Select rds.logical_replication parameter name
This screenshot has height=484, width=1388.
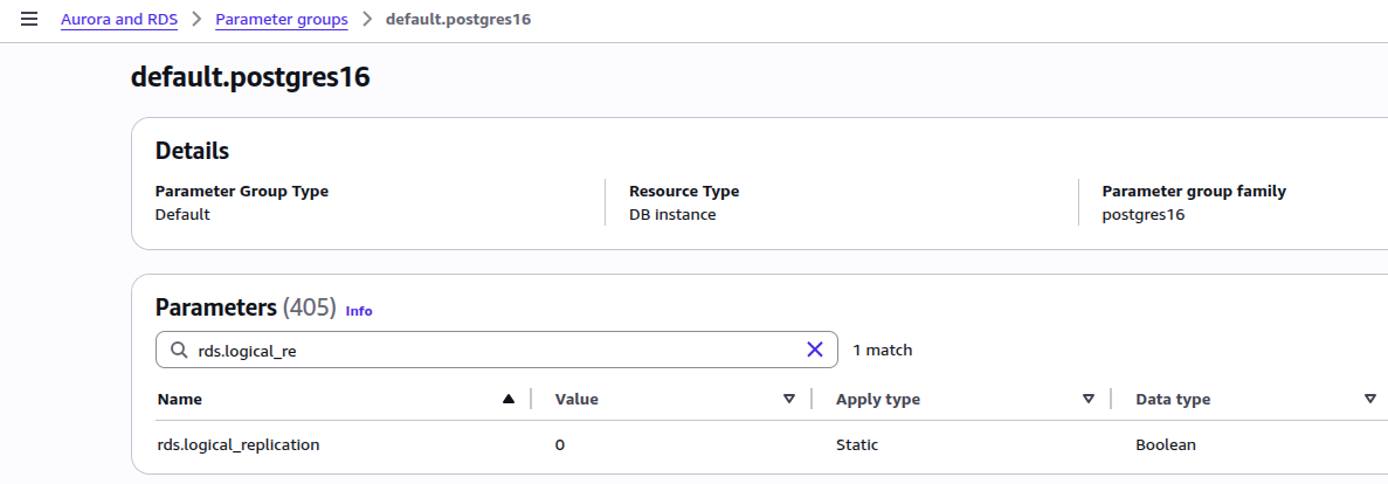tap(238, 444)
